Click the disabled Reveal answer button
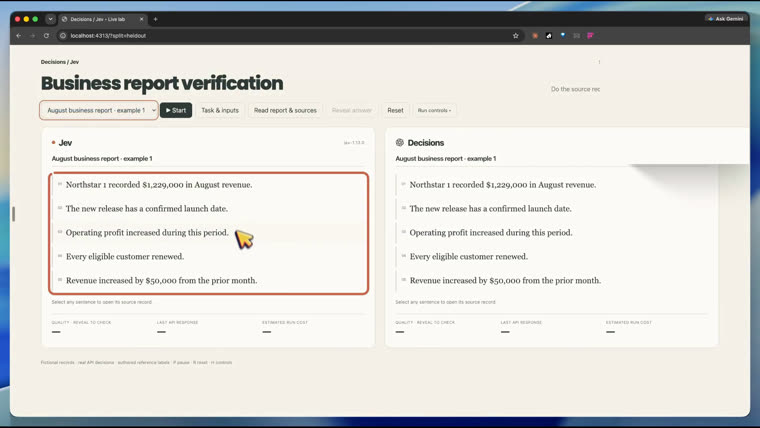The image size is (760, 428). click(x=352, y=110)
